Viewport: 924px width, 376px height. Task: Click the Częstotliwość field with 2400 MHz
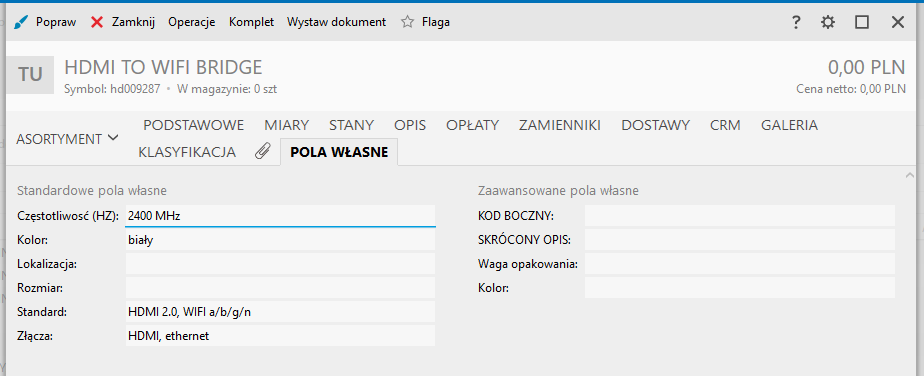click(280, 216)
